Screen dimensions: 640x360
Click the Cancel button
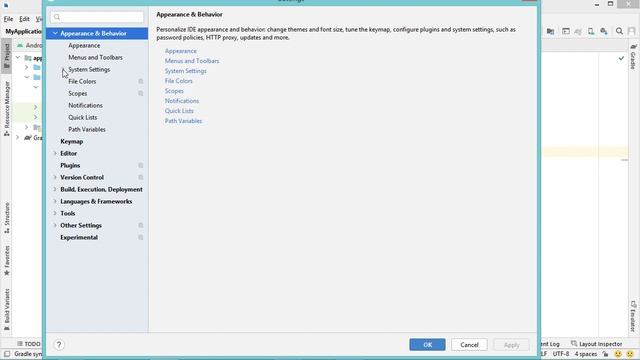point(469,345)
